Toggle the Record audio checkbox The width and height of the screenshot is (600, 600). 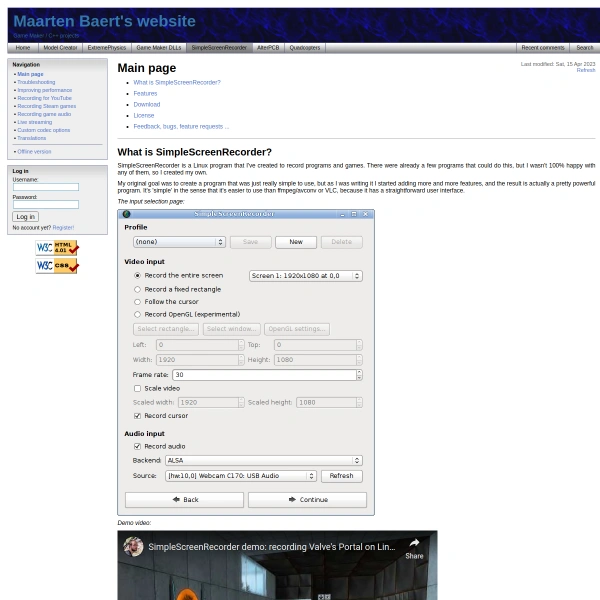click(137, 447)
